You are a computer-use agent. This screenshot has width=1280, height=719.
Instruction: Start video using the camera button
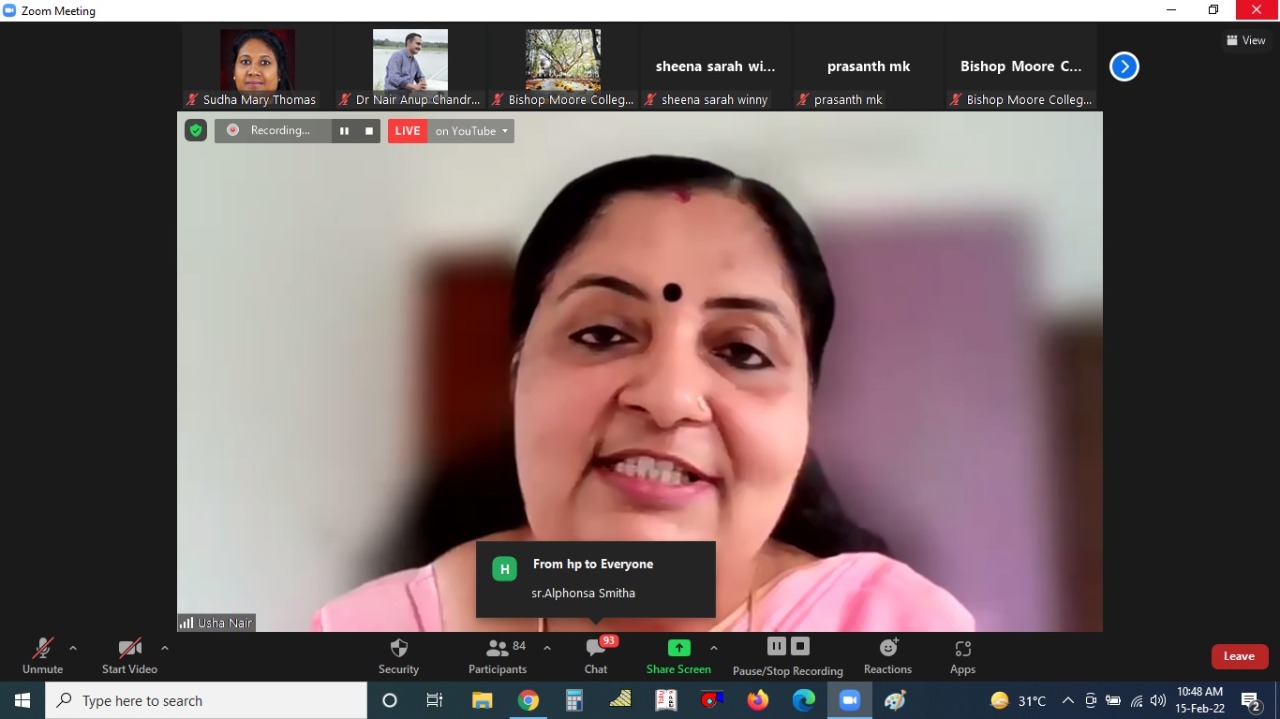click(129, 656)
